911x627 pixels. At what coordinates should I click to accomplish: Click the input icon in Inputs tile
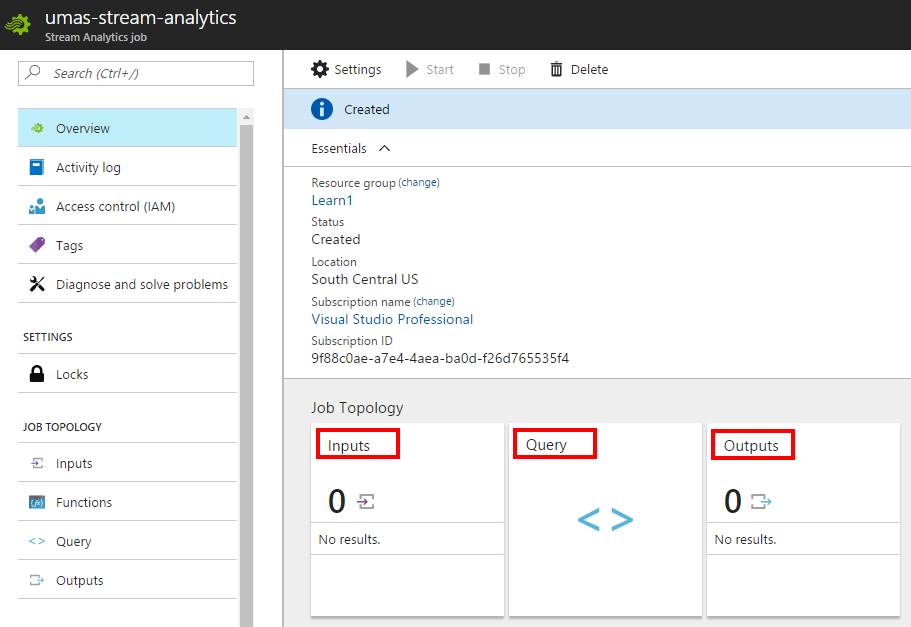point(365,501)
